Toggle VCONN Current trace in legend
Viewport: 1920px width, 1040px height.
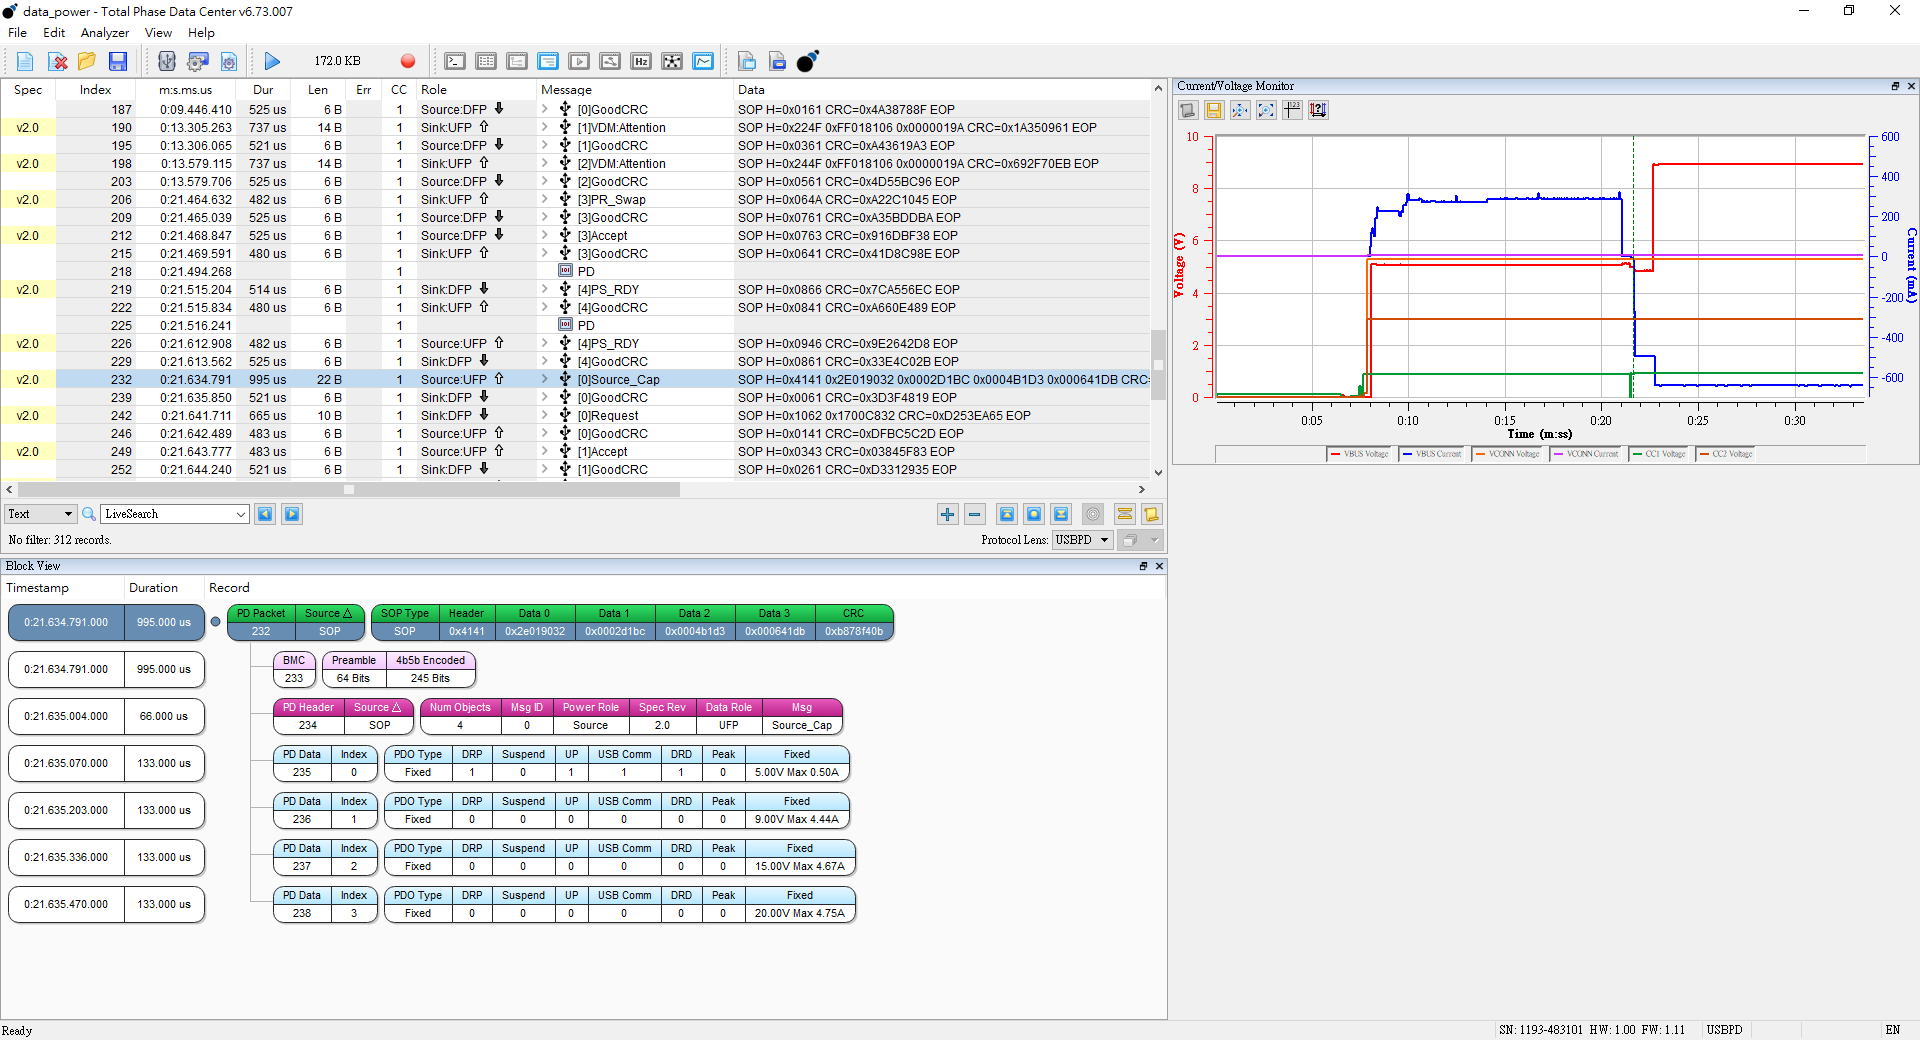coord(1586,454)
